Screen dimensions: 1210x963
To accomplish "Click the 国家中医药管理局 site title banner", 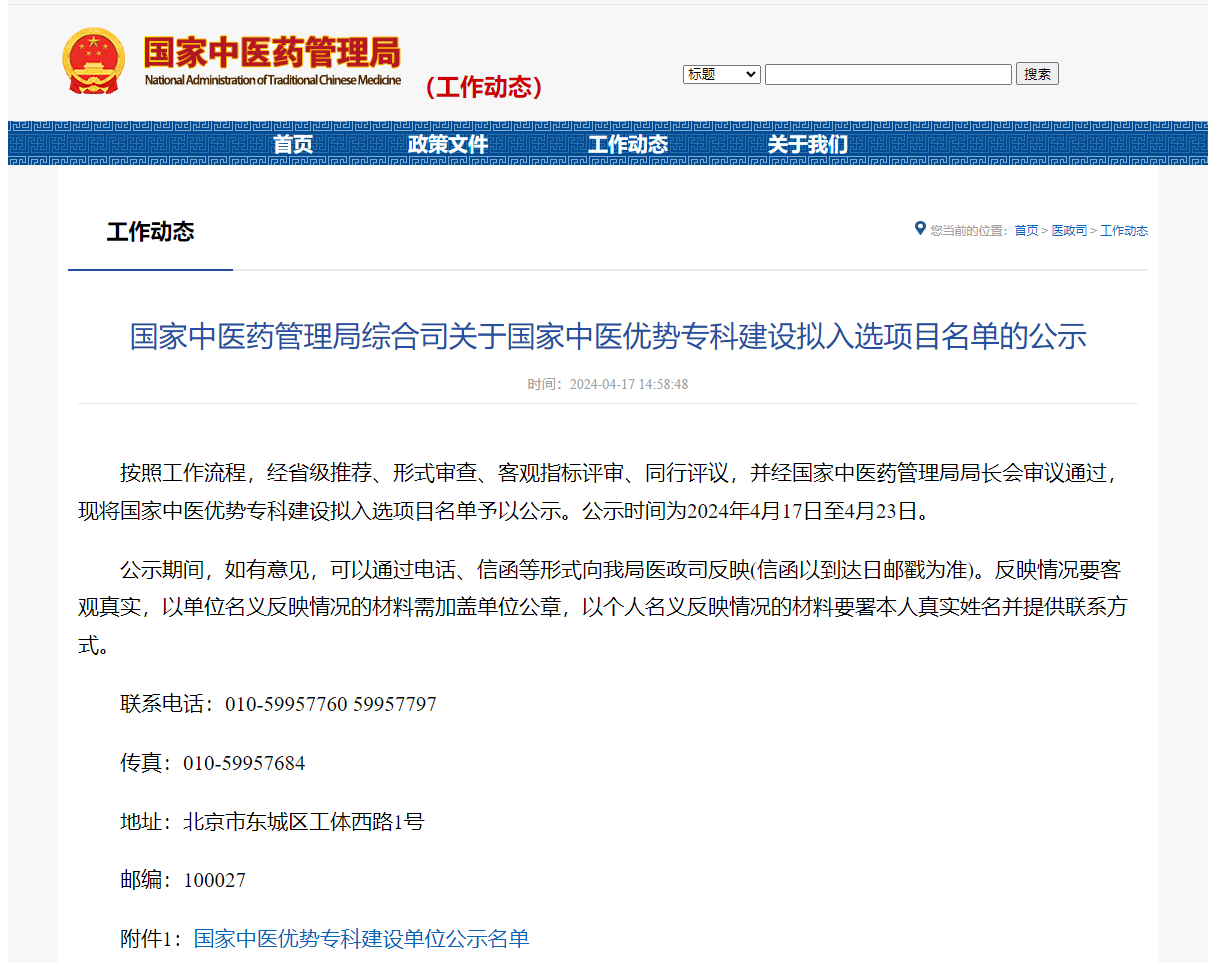I will pyautogui.click(x=272, y=60).
